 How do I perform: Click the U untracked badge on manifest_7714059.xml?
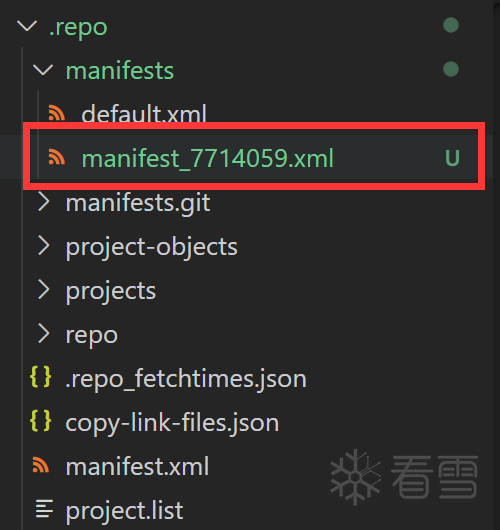click(x=452, y=158)
